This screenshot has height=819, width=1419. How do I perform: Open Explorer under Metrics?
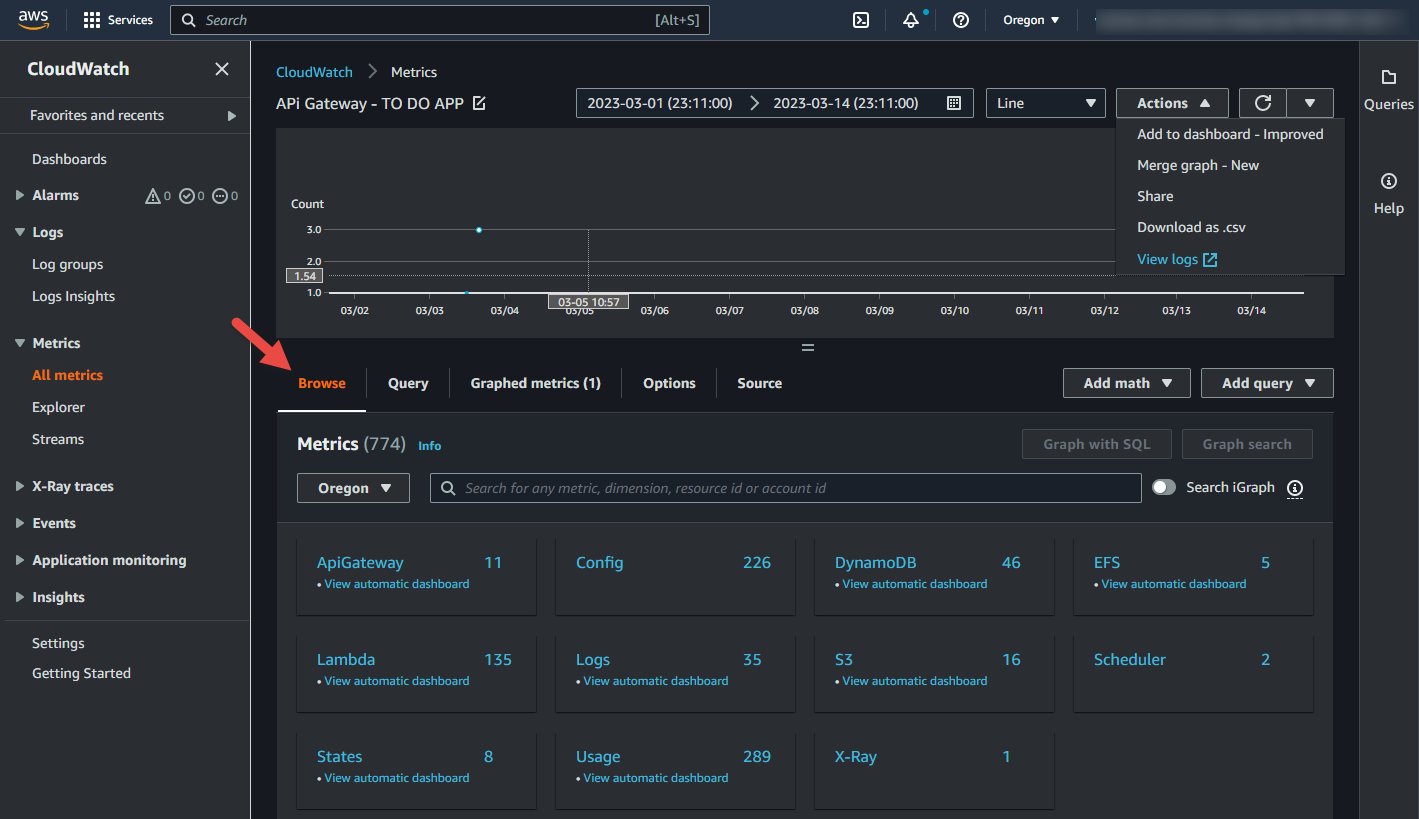tap(58, 407)
